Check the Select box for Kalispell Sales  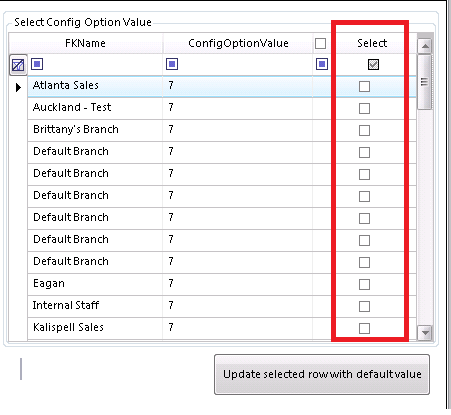(x=364, y=328)
